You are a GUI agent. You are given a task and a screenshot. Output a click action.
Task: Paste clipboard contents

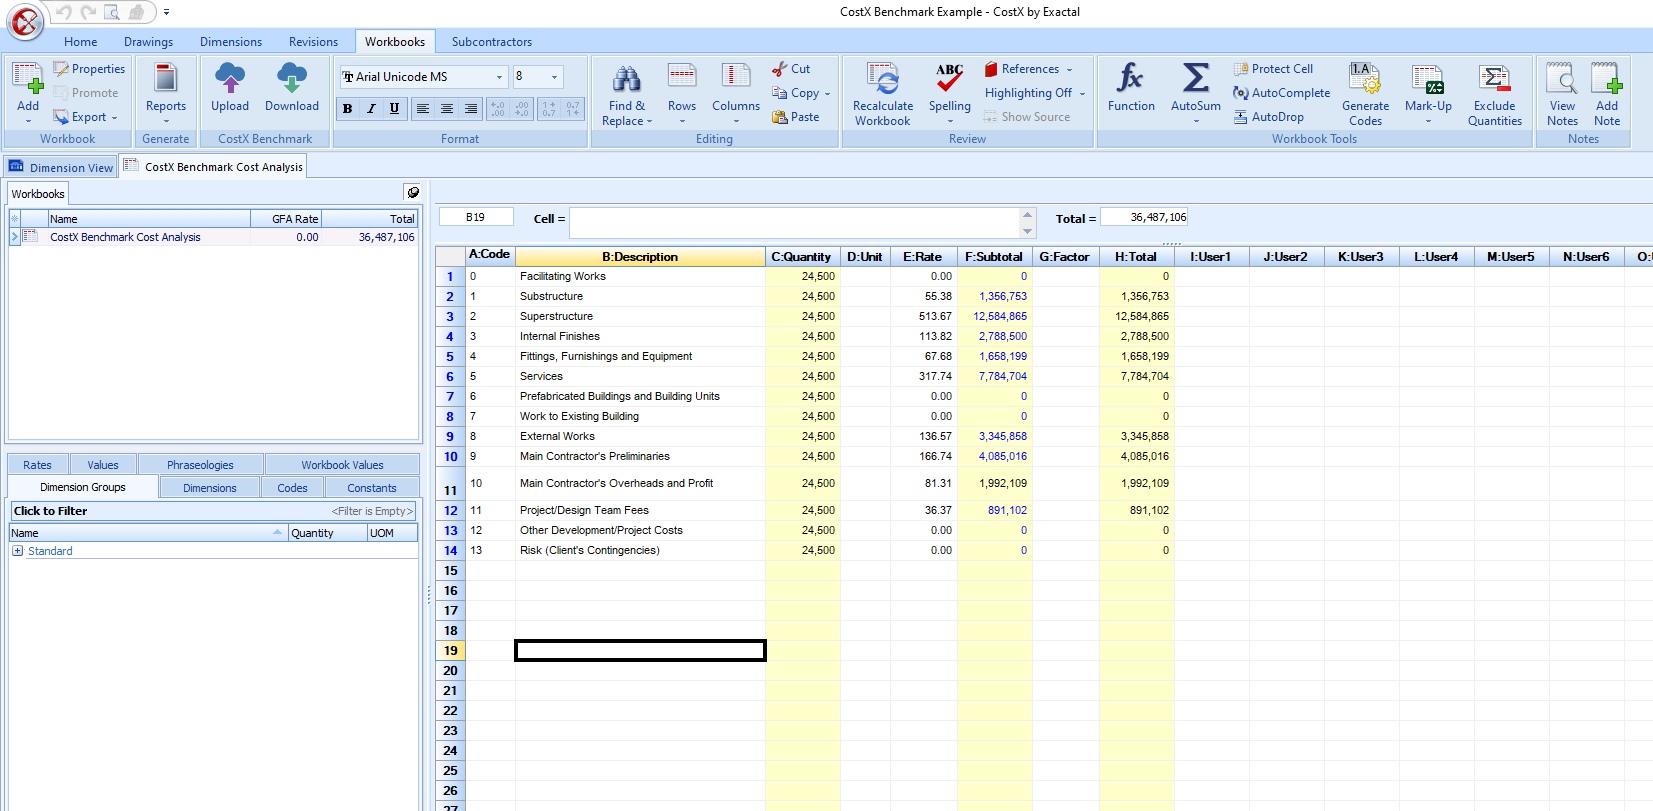click(x=796, y=117)
